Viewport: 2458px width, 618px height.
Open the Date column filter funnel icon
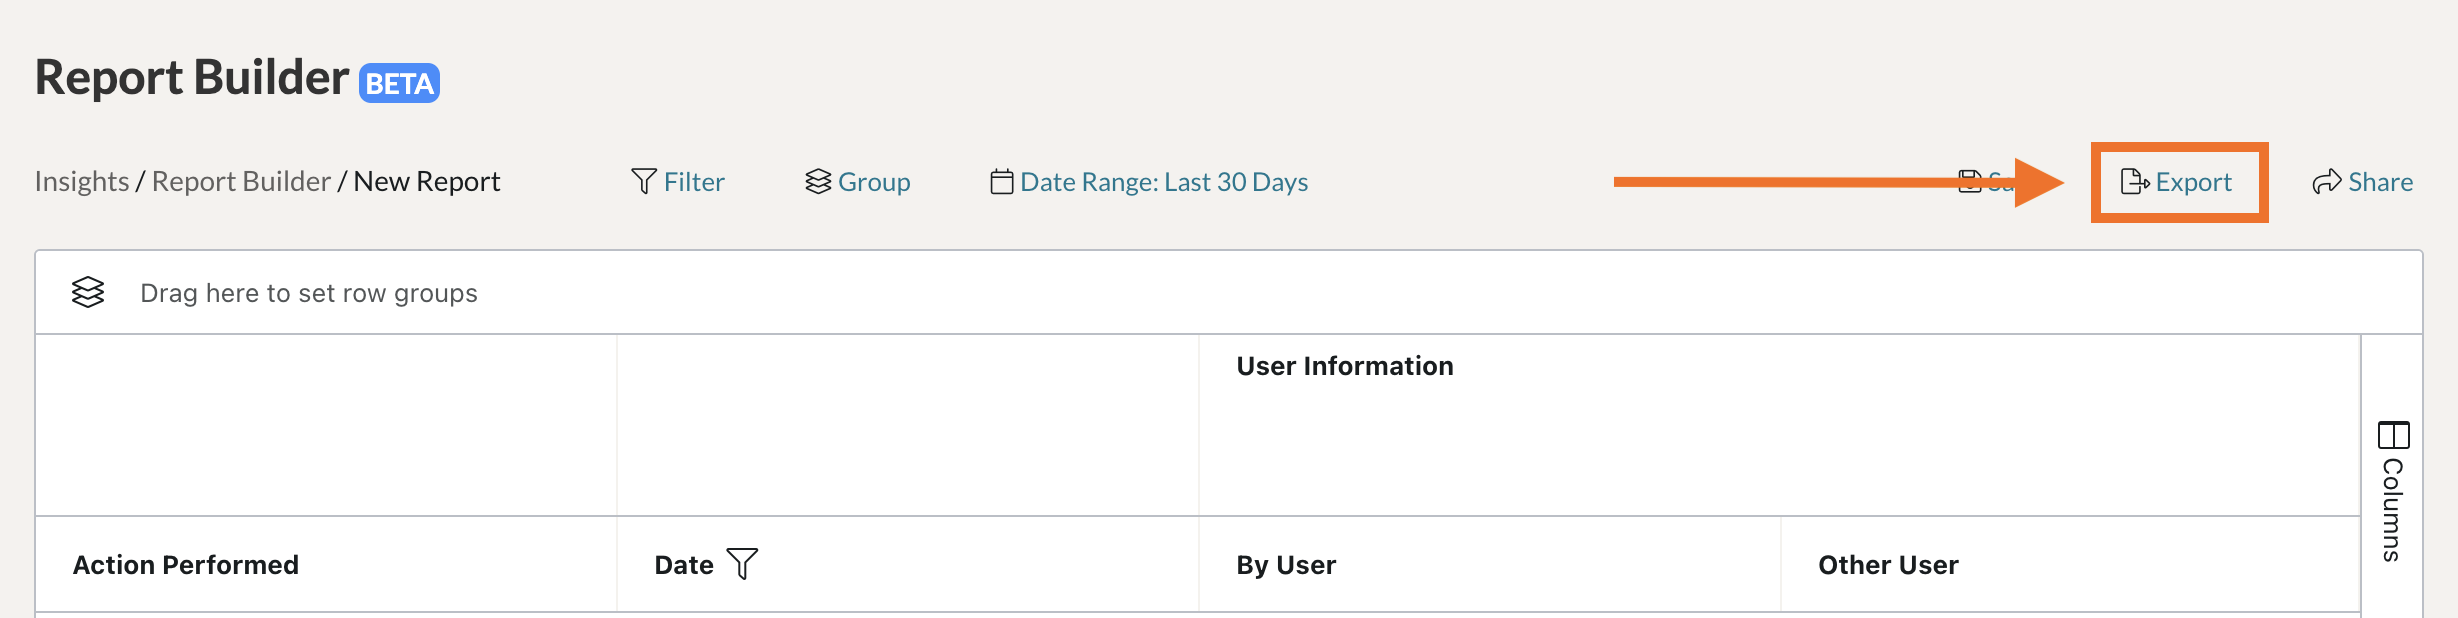742,564
